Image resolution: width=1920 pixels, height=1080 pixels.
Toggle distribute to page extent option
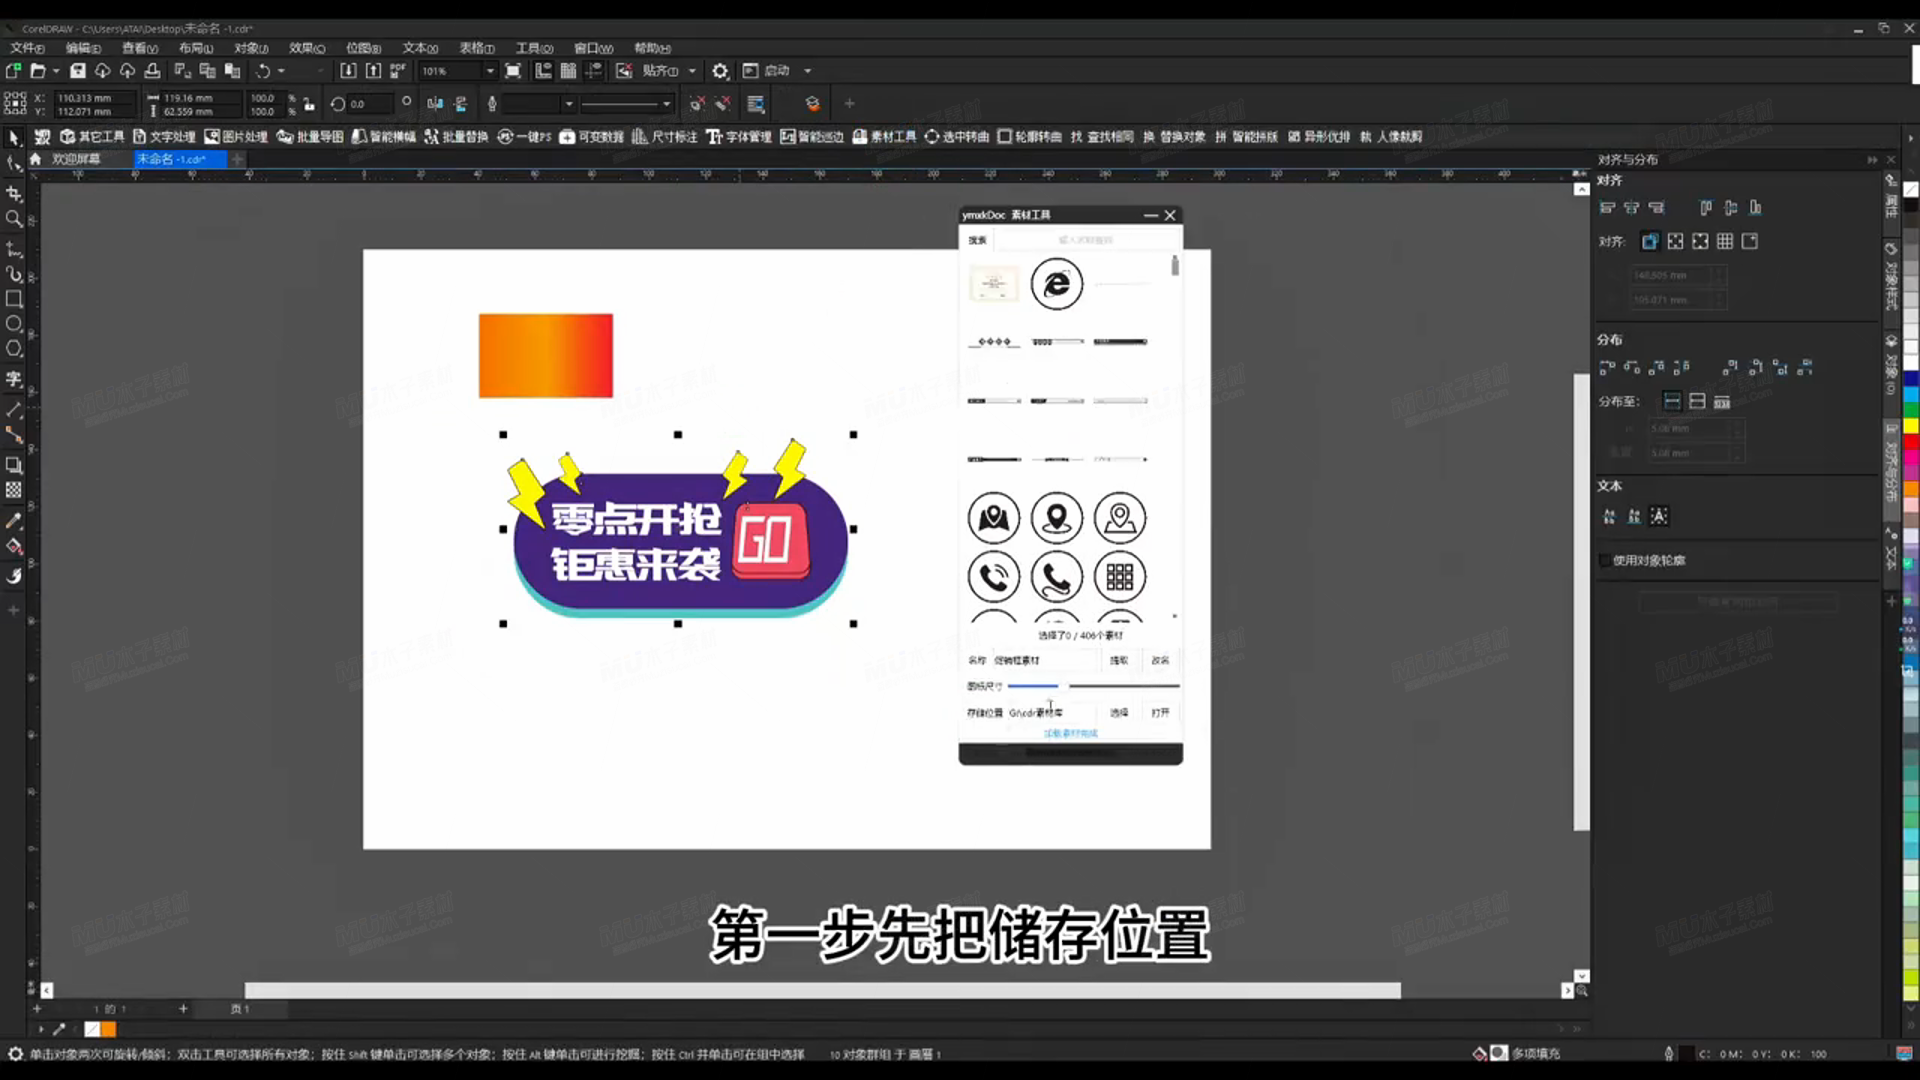1697,402
